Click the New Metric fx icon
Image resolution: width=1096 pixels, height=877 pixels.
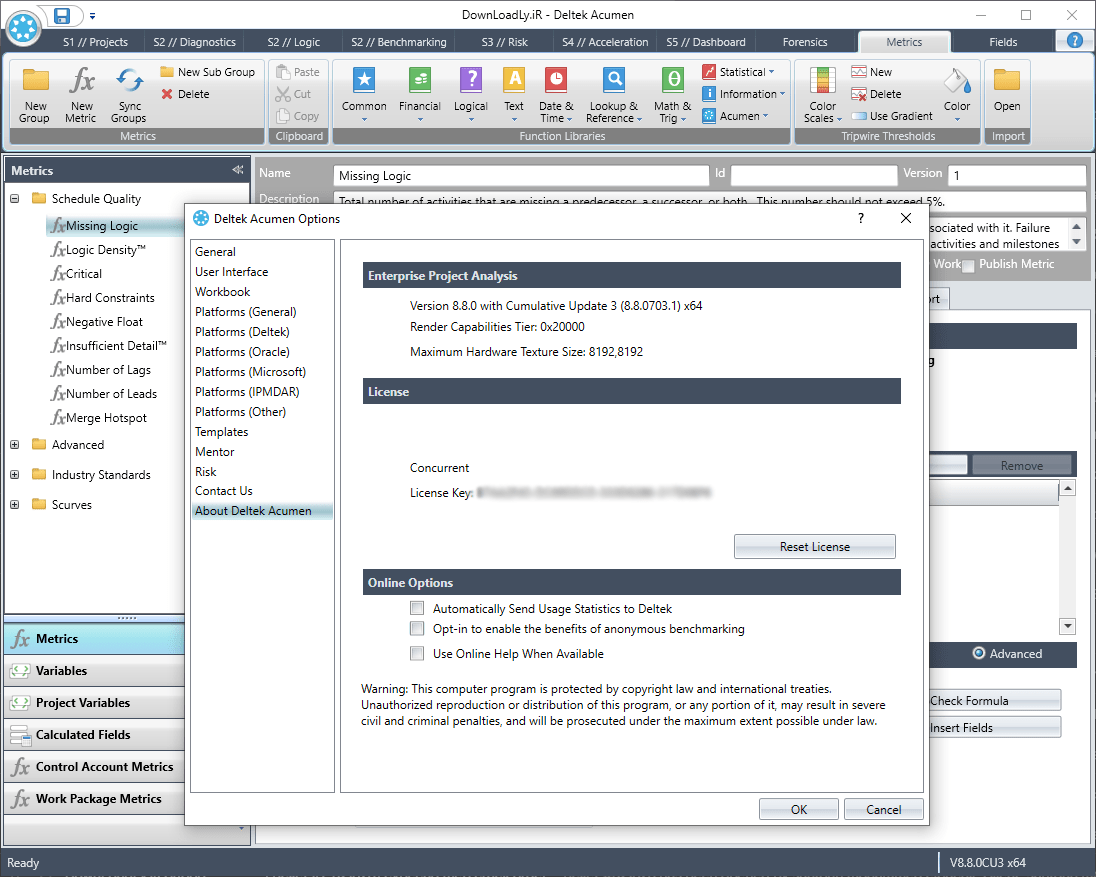tap(81, 82)
